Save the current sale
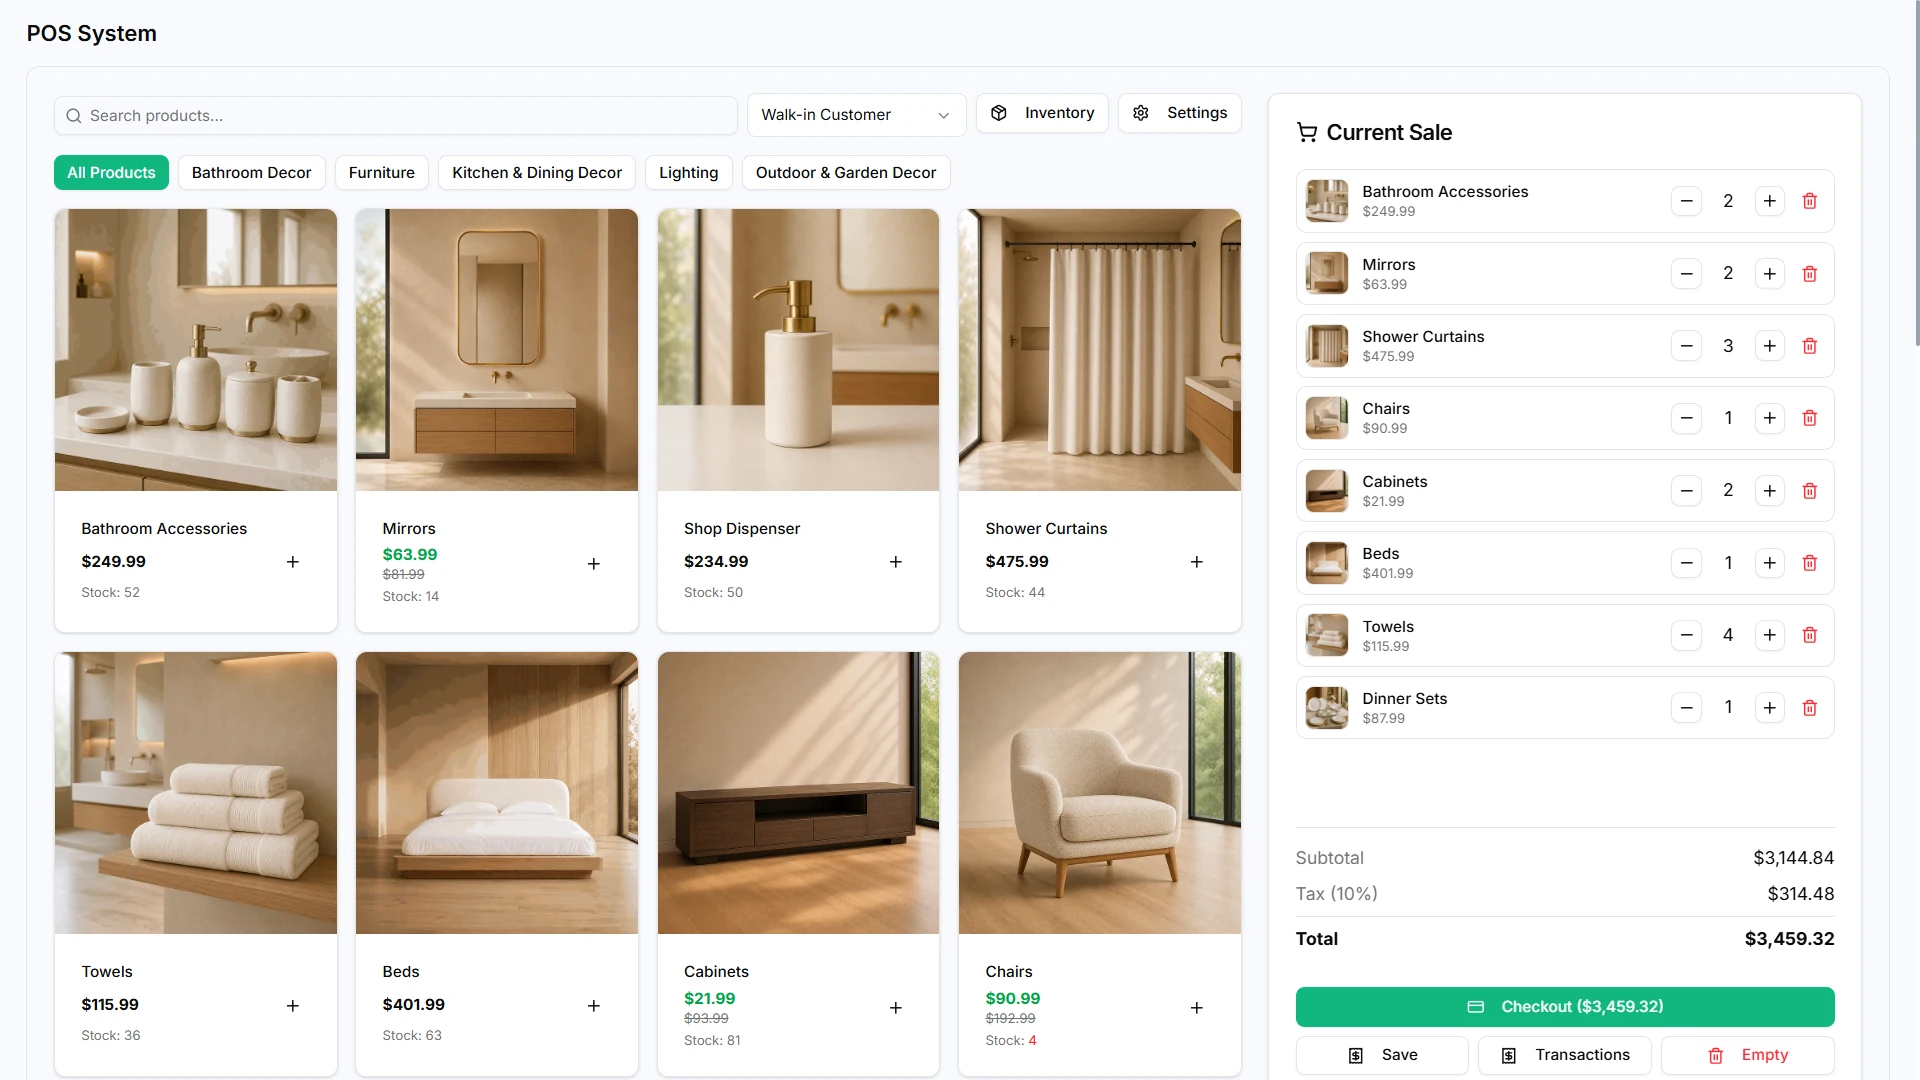This screenshot has height=1080, width=1920. click(1382, 1055)
